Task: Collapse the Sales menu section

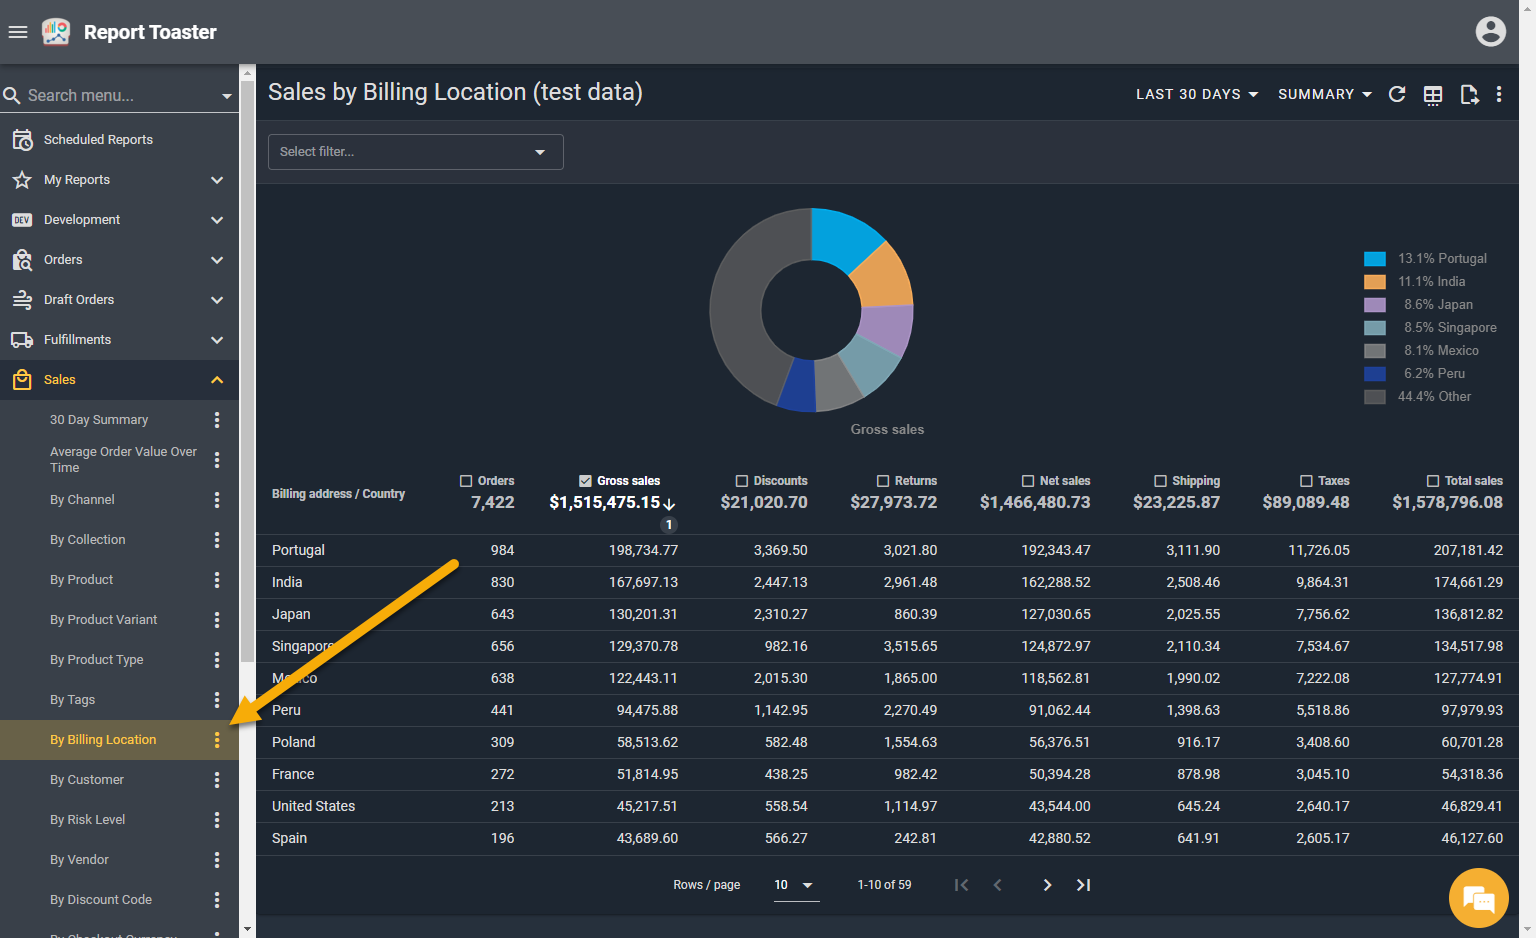Action: [217, 380]
